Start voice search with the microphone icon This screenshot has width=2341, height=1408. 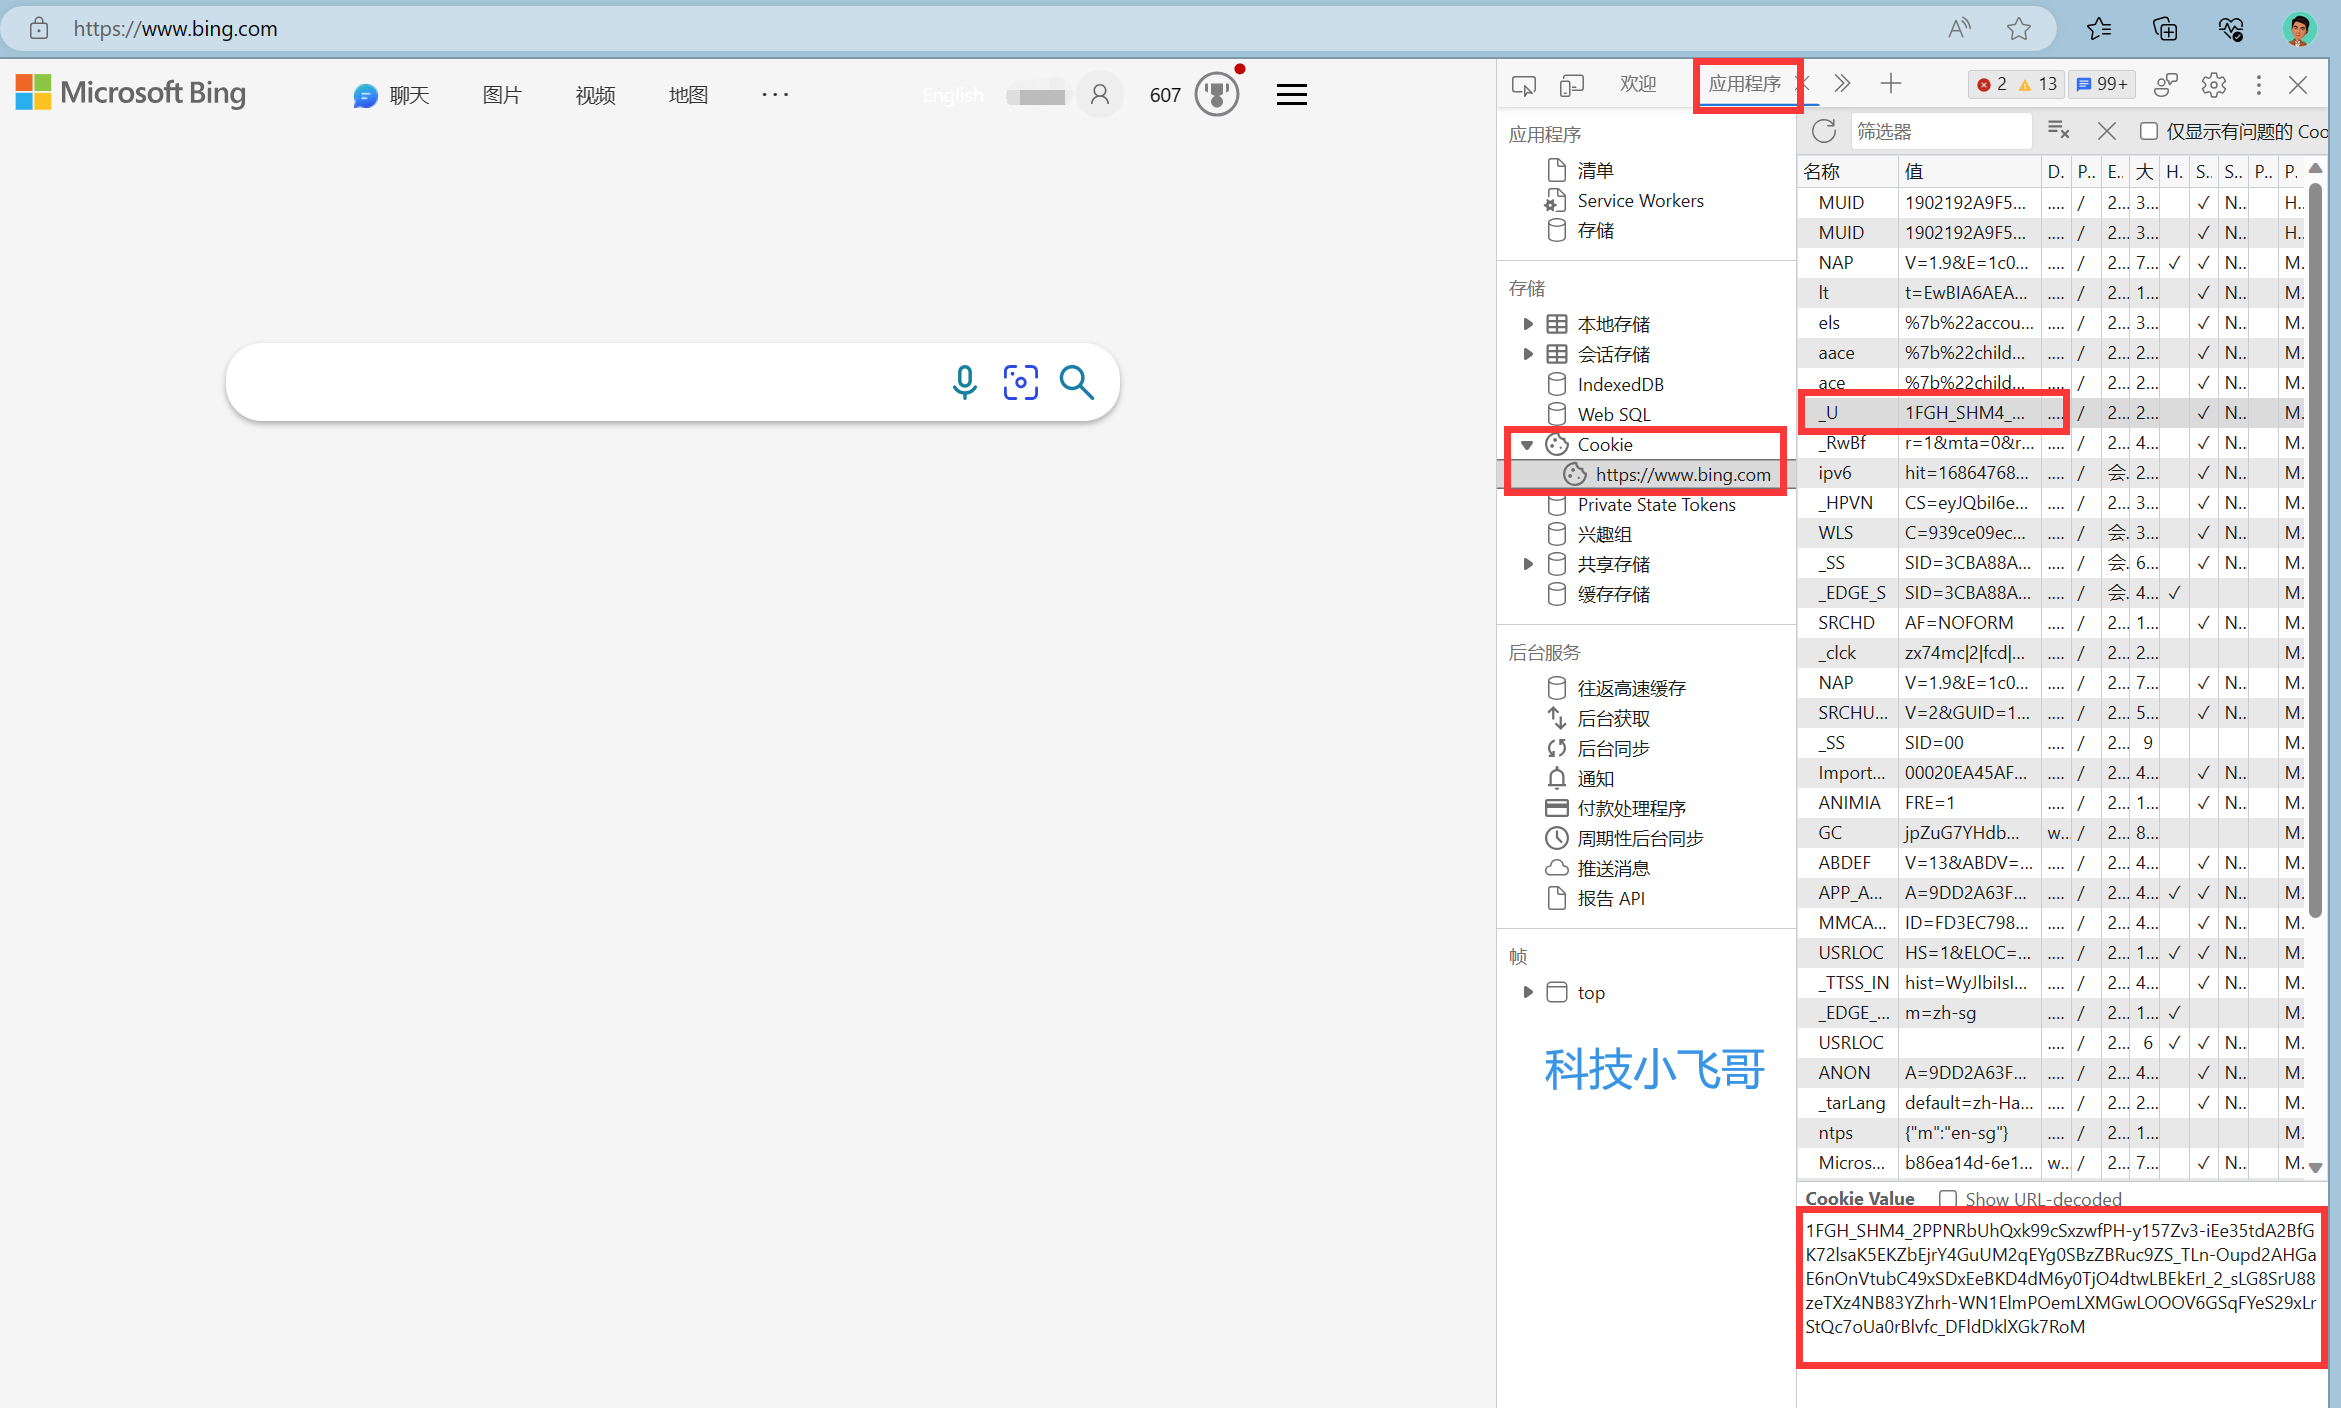[x=964, y=382]
